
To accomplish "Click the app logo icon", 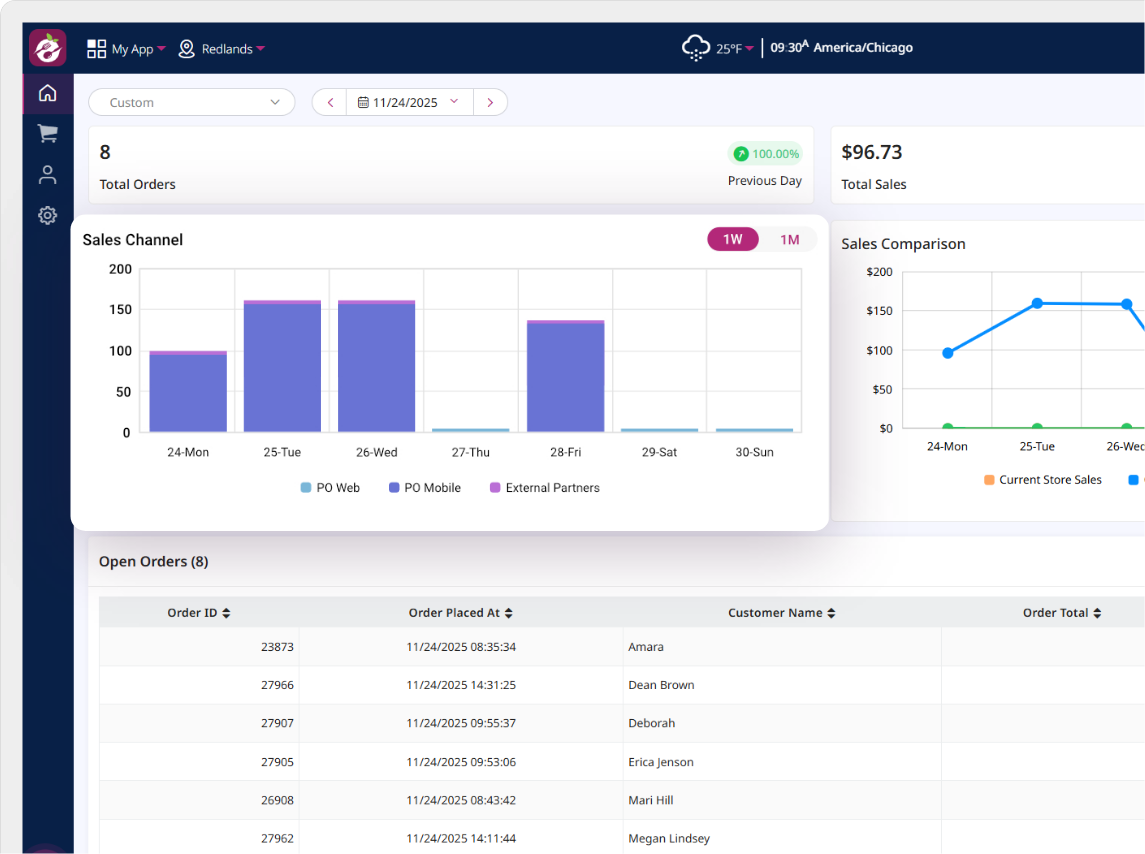I will coord(47,48).
